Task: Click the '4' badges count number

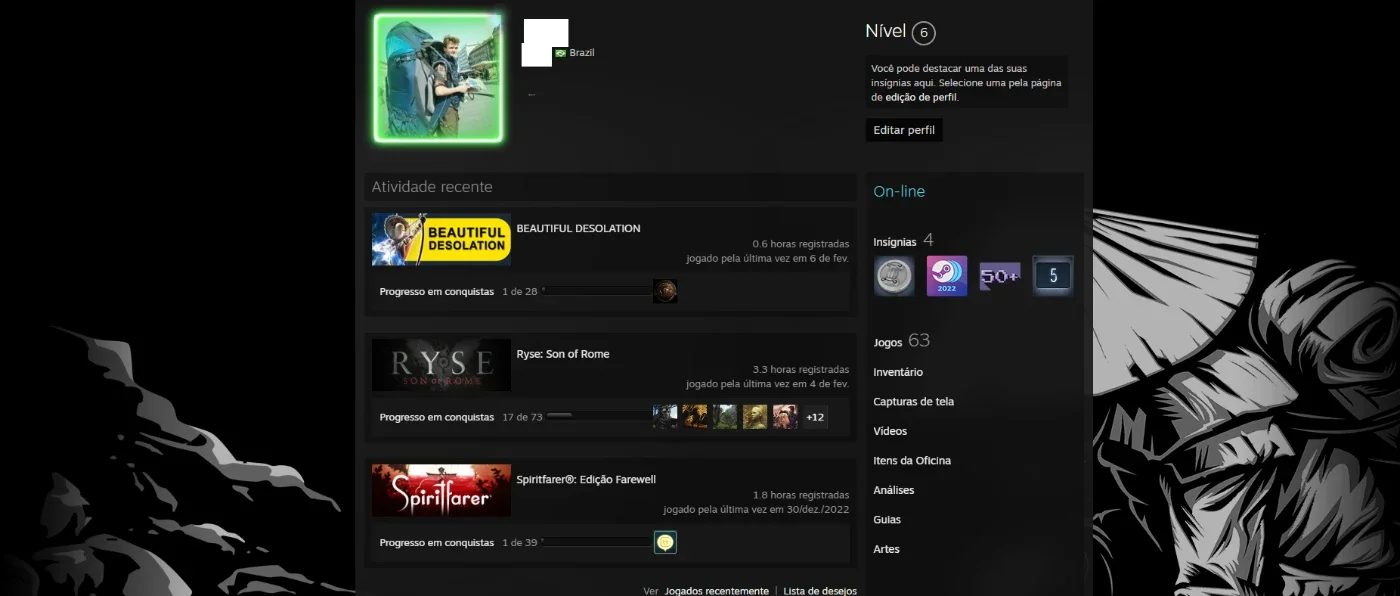Action: 929,240
